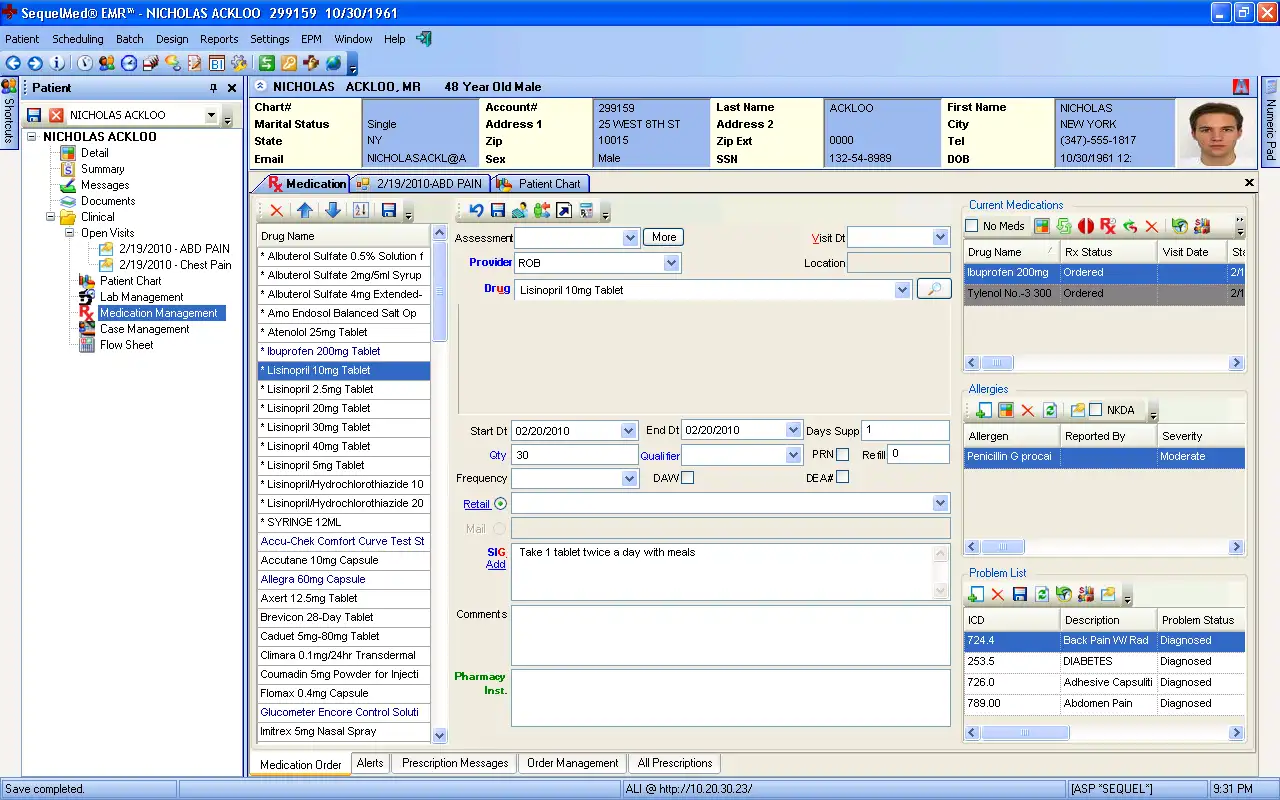The image size is (1280, 800).
Task: Click the SIG Add link
Action: pyautogui.click(x=496, y=565)
